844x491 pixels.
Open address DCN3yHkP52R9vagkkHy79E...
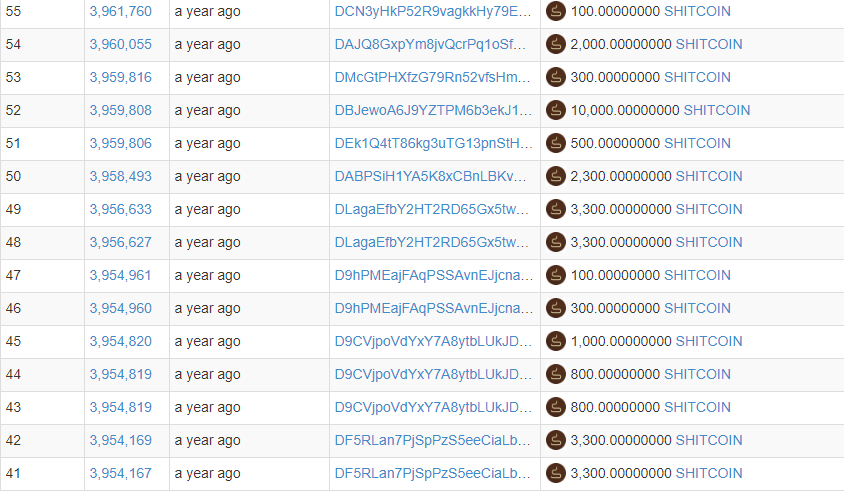(433, 11)
